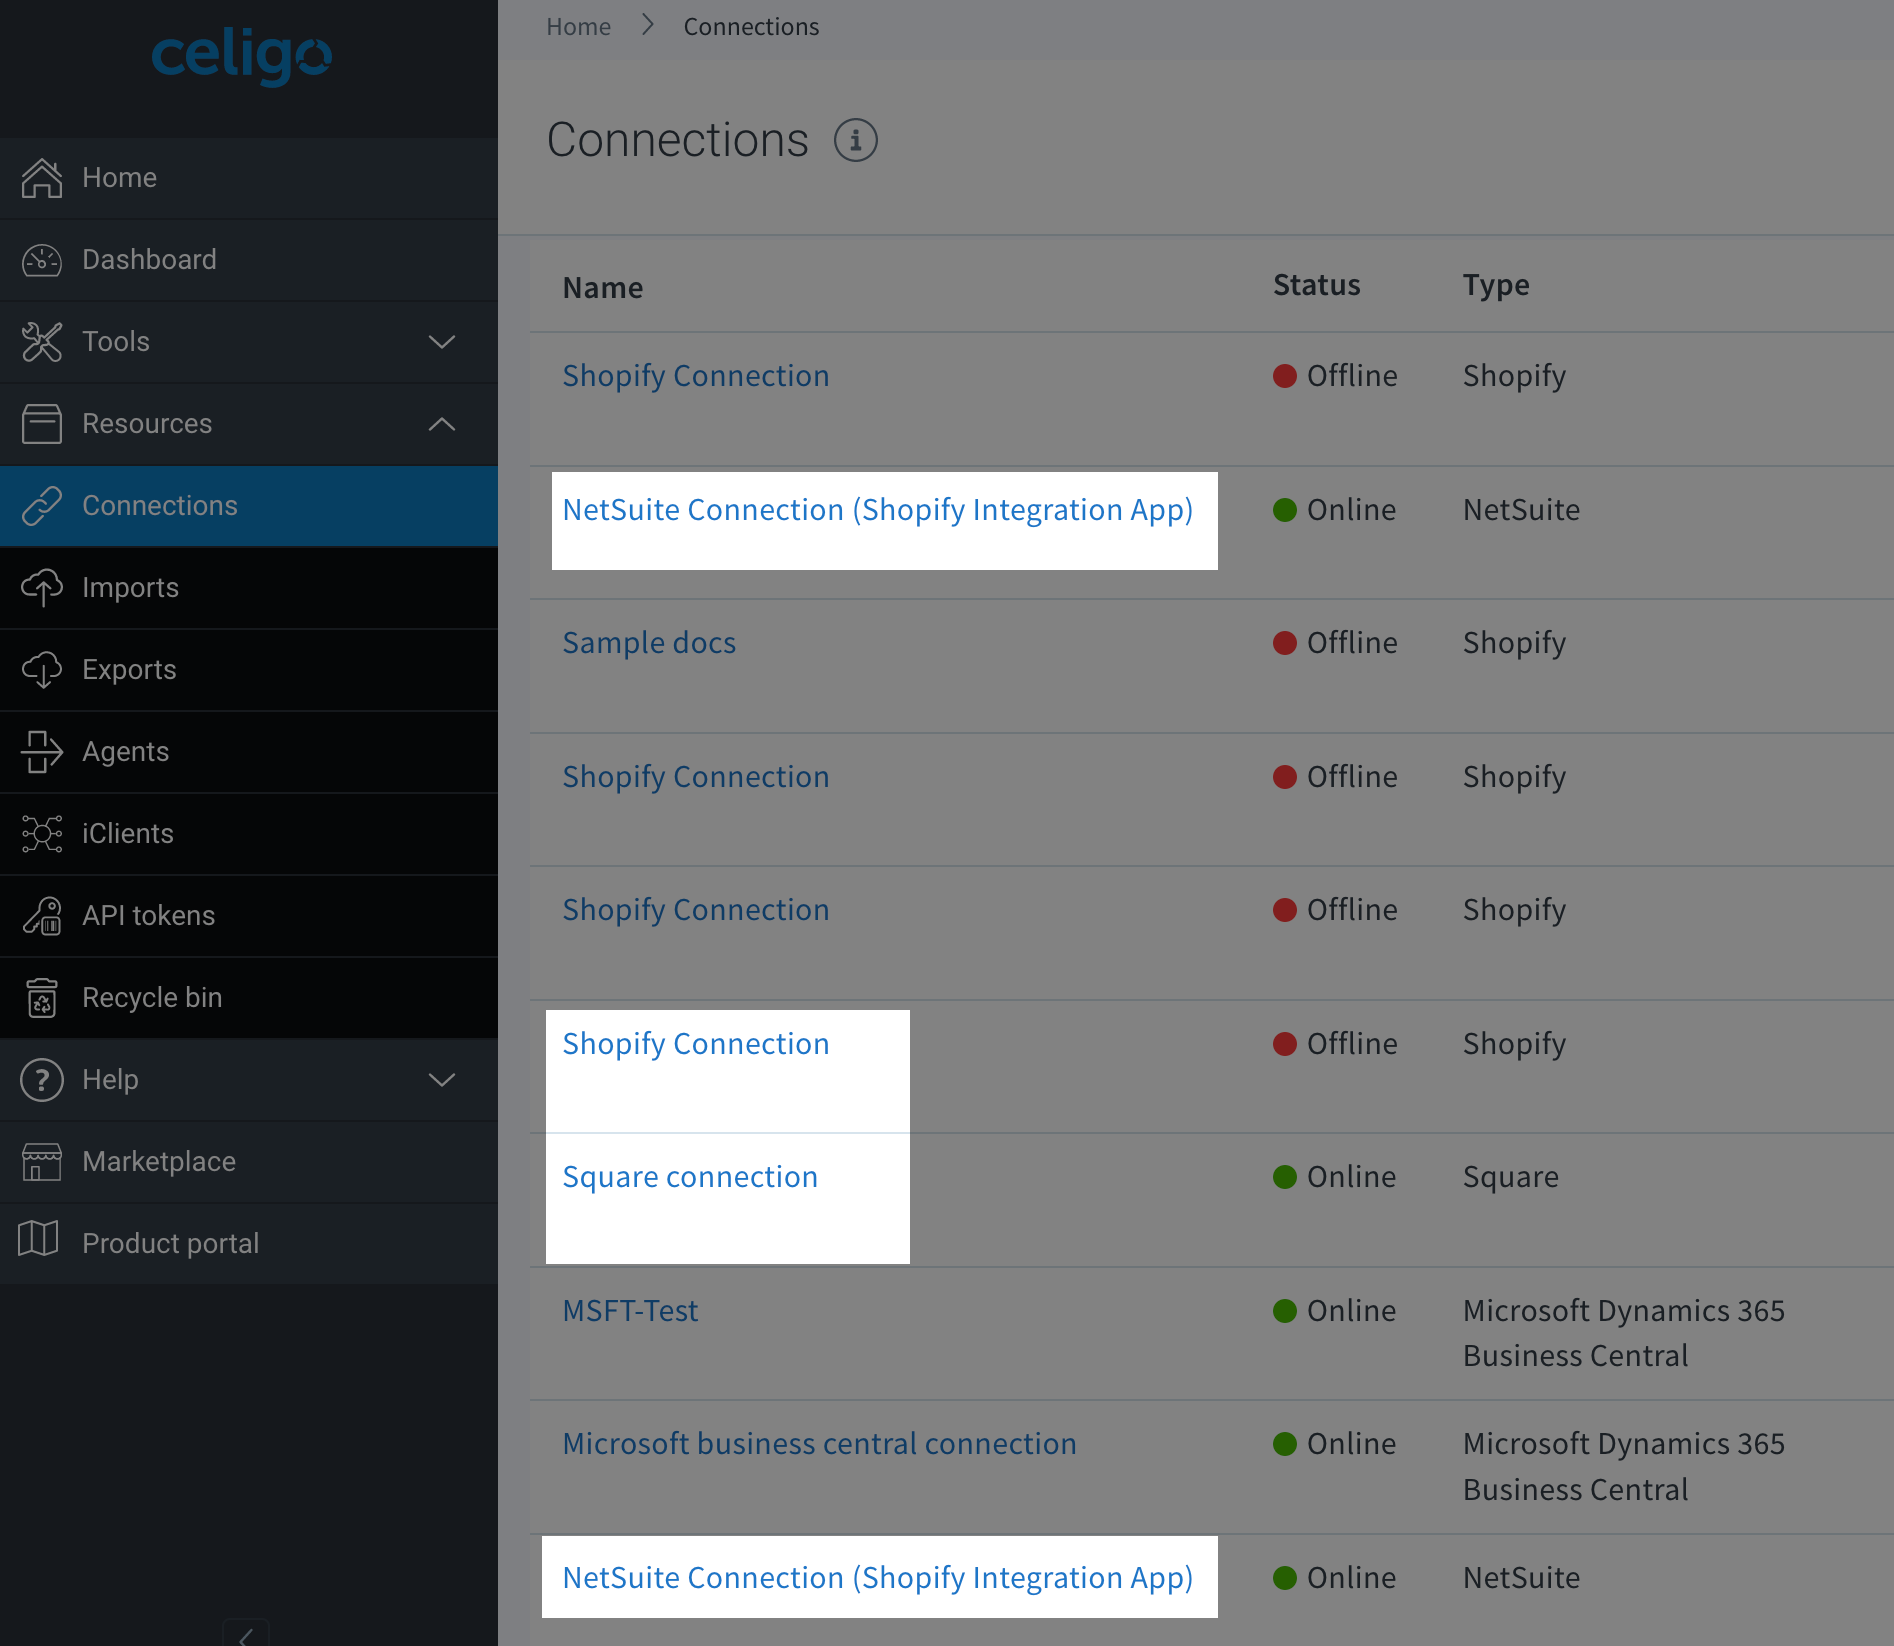This screenshot has width=1894, height=1646.
Task: Click the API tokens lock icon
Action: point(42,916)
